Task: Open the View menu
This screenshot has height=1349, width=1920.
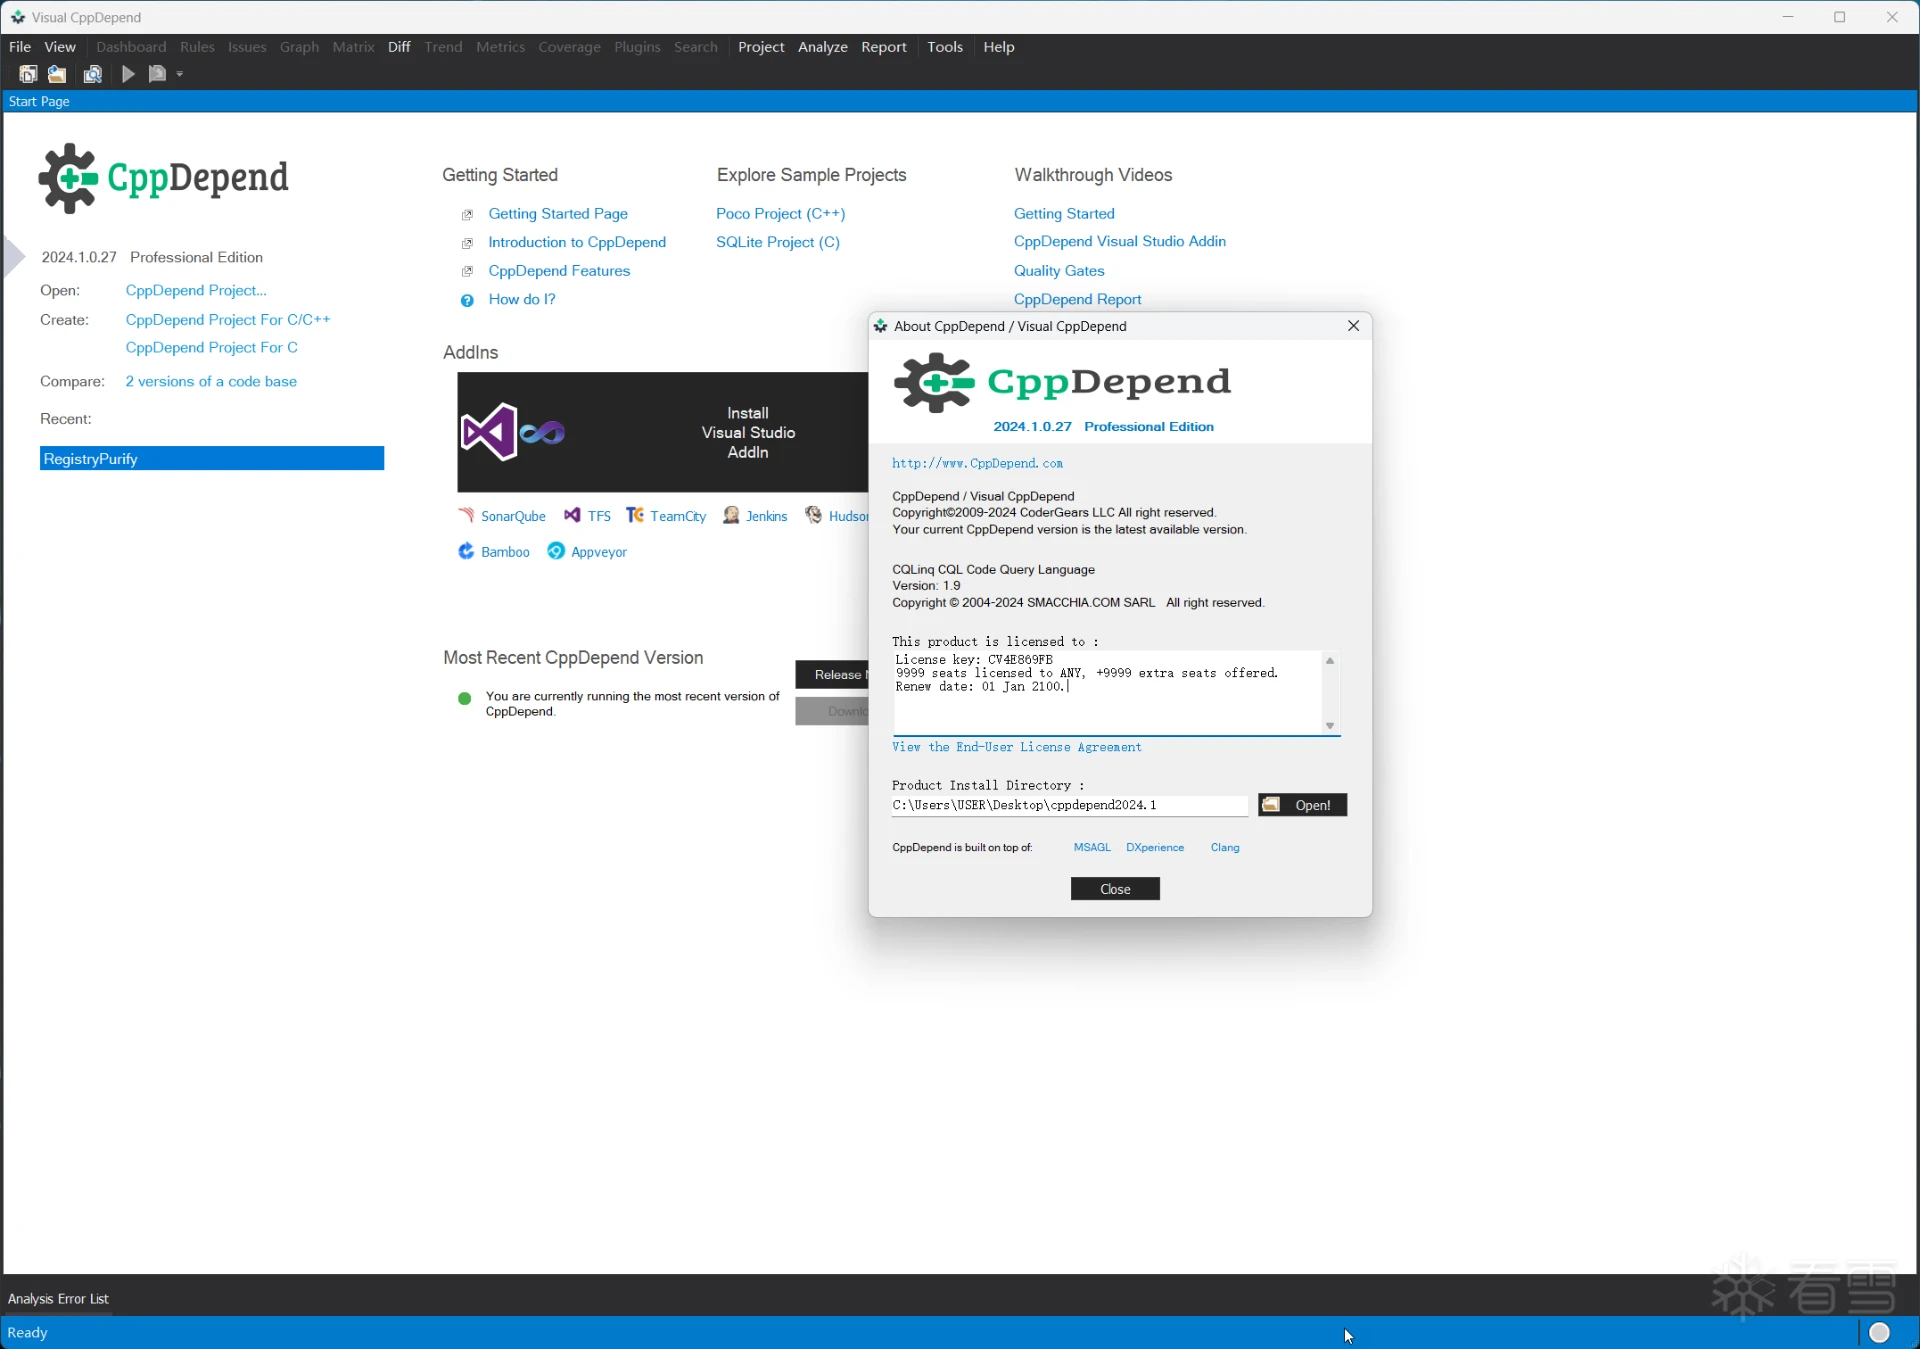Action: 60,47
